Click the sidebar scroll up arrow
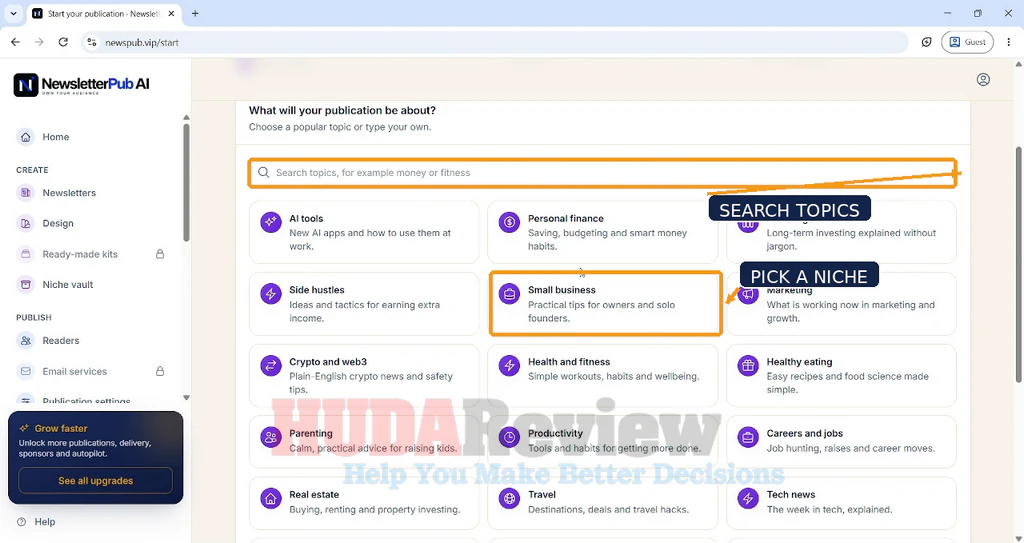Image resolution: width=1024 pixels, height=543 pixels. pyautogui.click(x=186, y=118)
